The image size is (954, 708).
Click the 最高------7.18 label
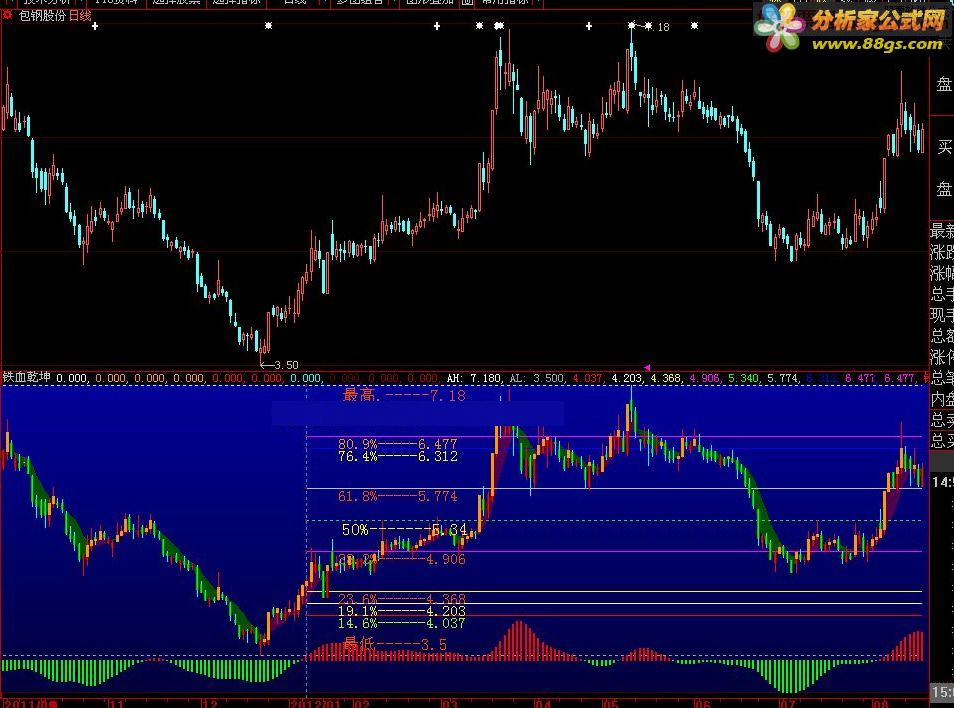pyautogui.click(x=405, y=395)
